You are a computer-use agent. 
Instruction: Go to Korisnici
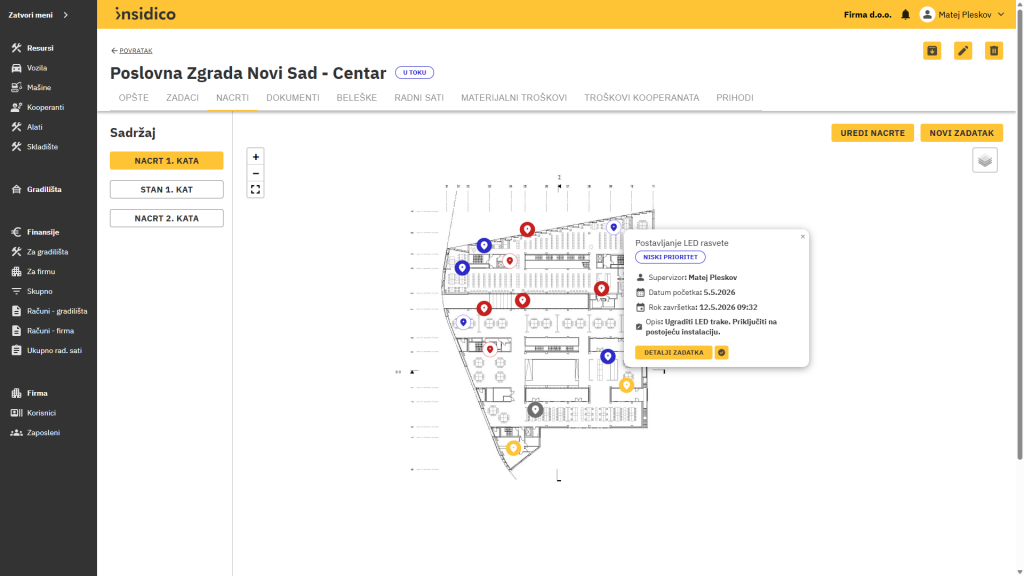pos(41,413)
